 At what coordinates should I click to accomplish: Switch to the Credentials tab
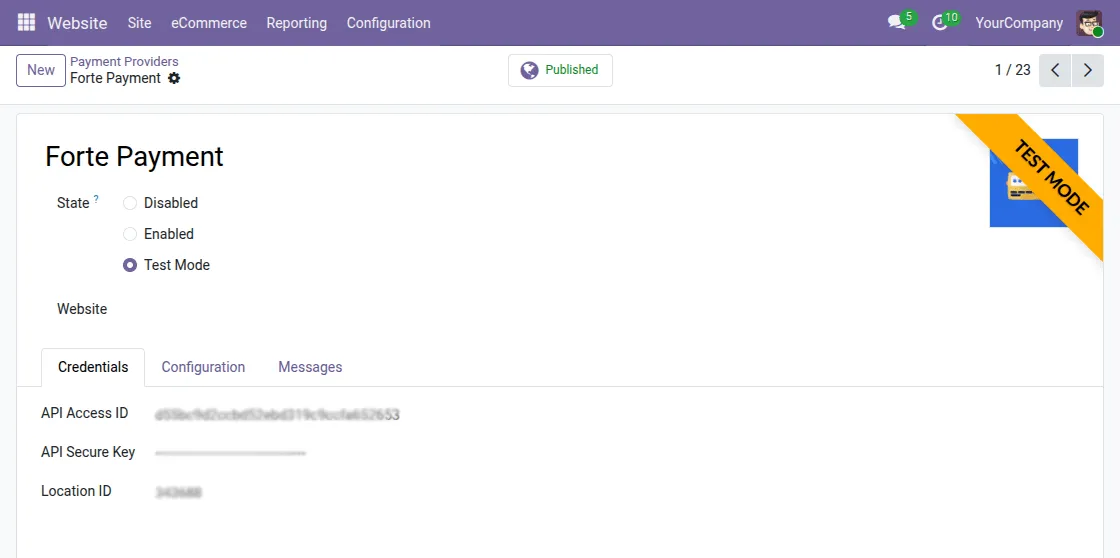click(x=93, y=367)
